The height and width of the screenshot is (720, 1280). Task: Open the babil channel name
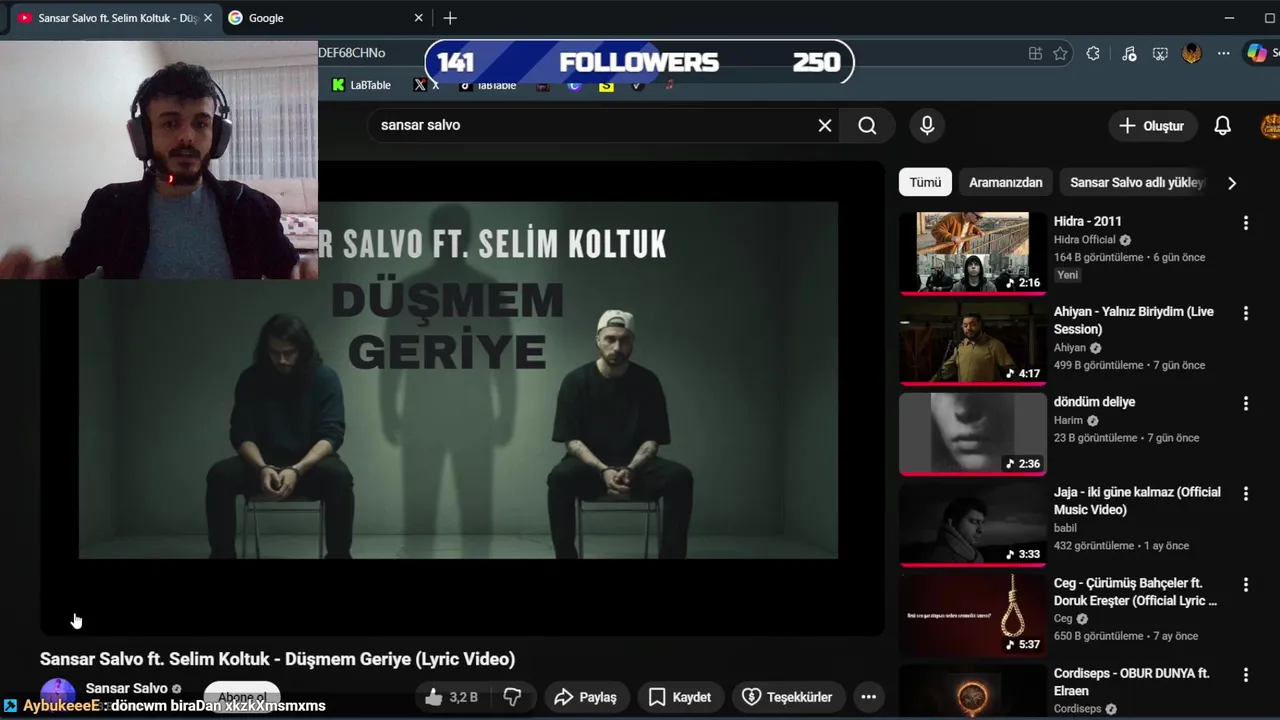point(1065,528)
